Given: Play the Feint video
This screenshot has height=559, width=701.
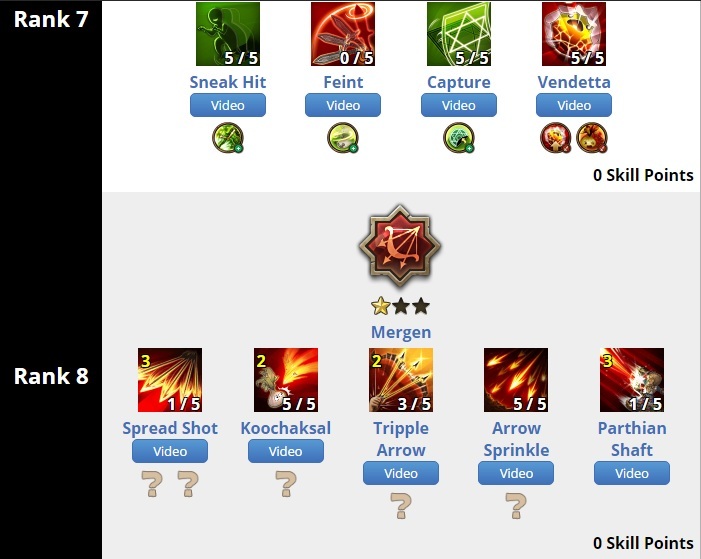Looking at the screenshot, I should coord(343,105).
